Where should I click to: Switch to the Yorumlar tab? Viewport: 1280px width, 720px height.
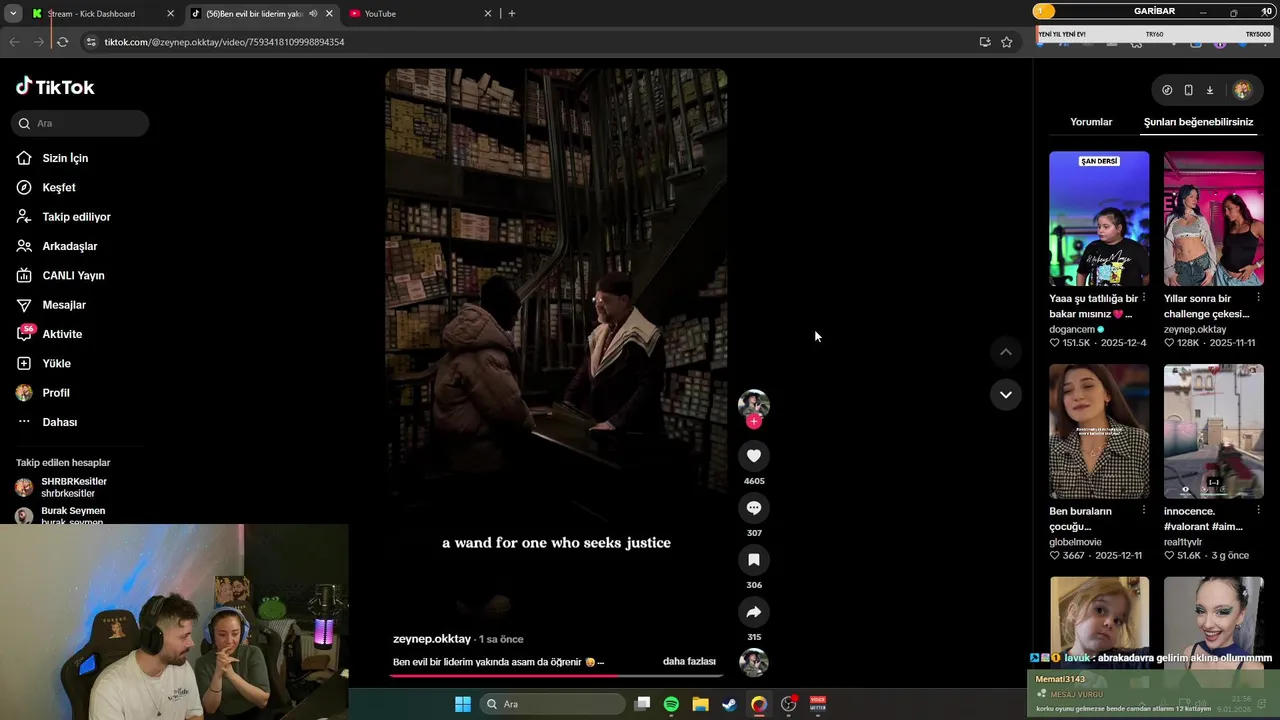(1091, 122)
